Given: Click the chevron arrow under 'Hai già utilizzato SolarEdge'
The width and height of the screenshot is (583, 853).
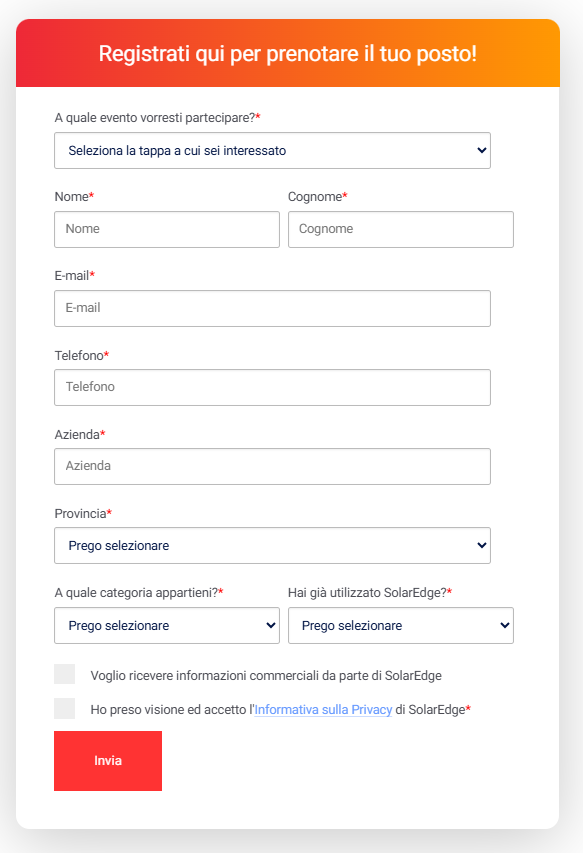Looking at the screenshot, I should pyautogui.click(x=505, y=626).
